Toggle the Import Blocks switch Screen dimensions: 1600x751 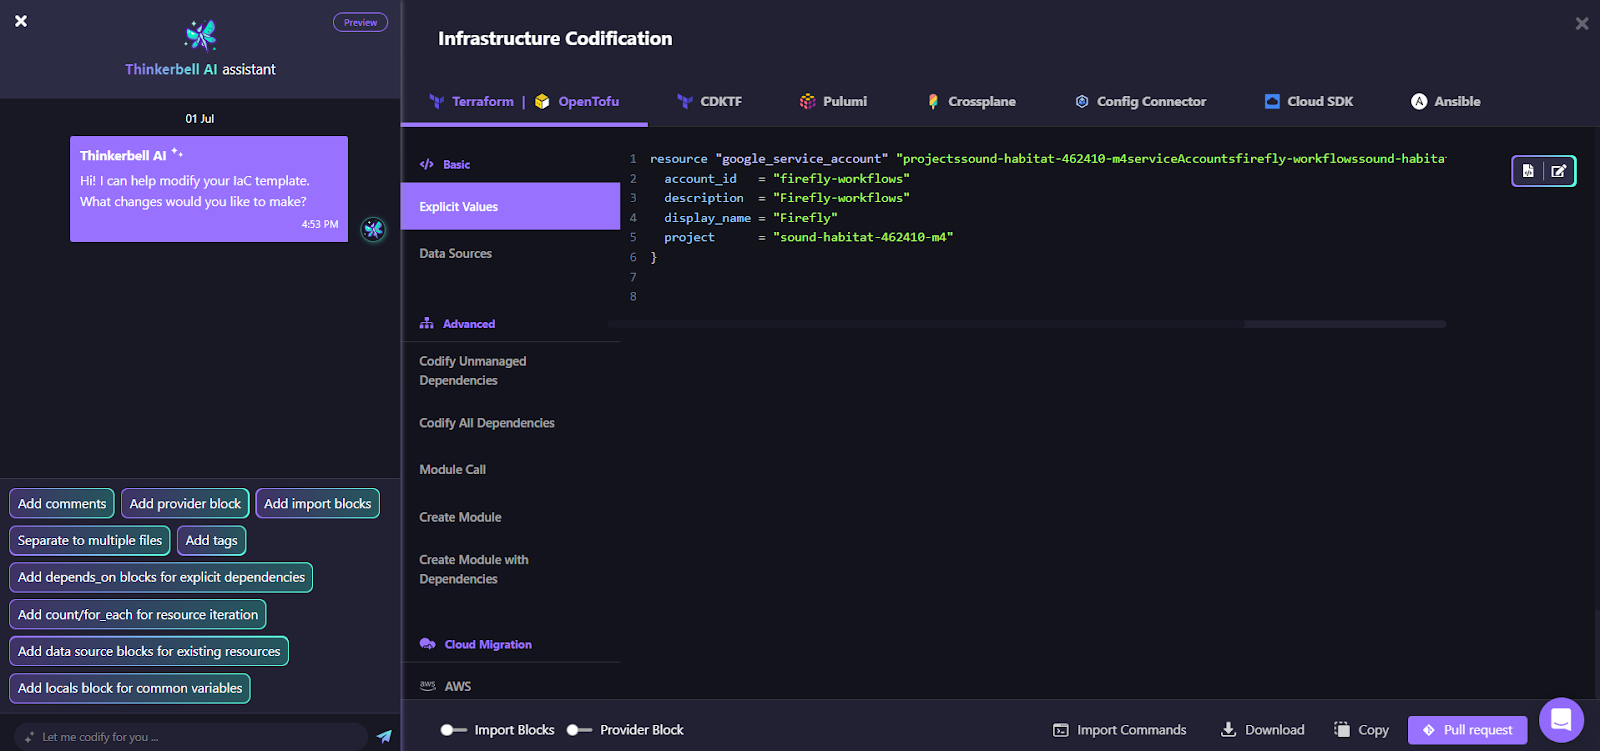tap(454, 730)
